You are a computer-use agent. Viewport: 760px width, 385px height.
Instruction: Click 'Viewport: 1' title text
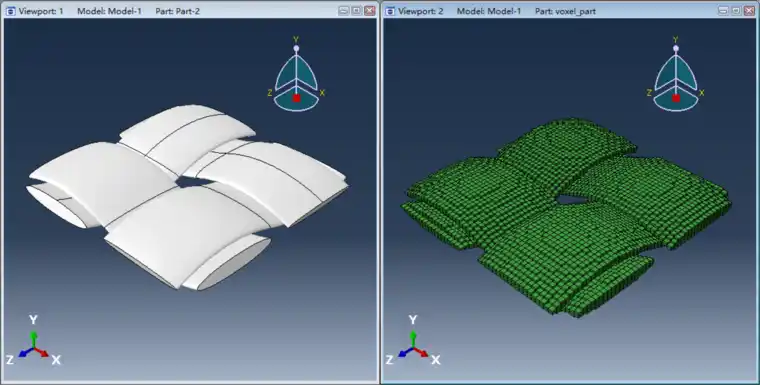pyautogui.click(x=41, y=11)
